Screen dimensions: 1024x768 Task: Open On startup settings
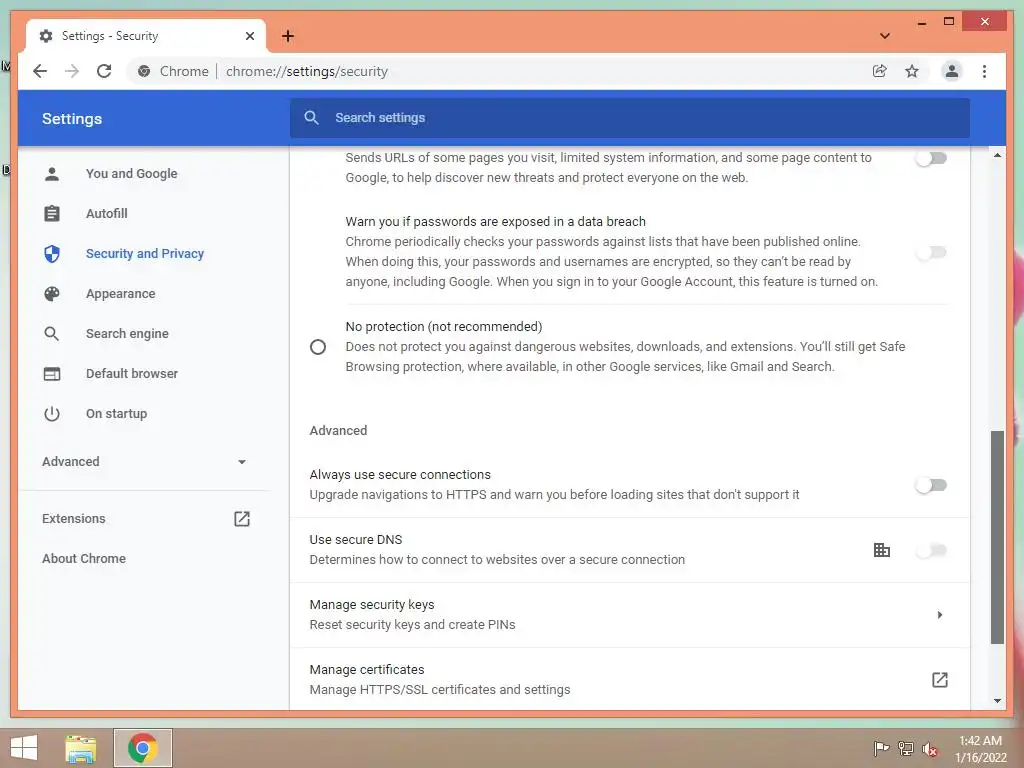[116, 414]
